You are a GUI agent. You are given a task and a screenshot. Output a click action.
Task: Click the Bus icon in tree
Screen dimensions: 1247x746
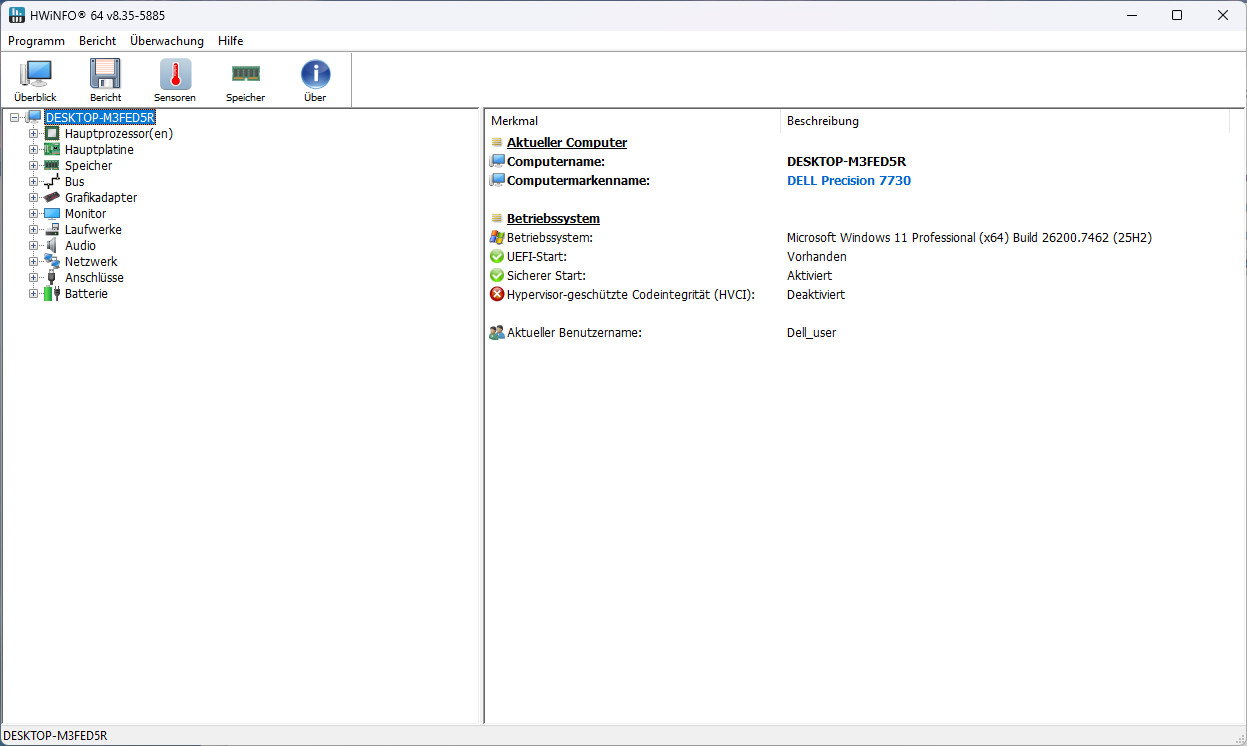tap(52, 182)
